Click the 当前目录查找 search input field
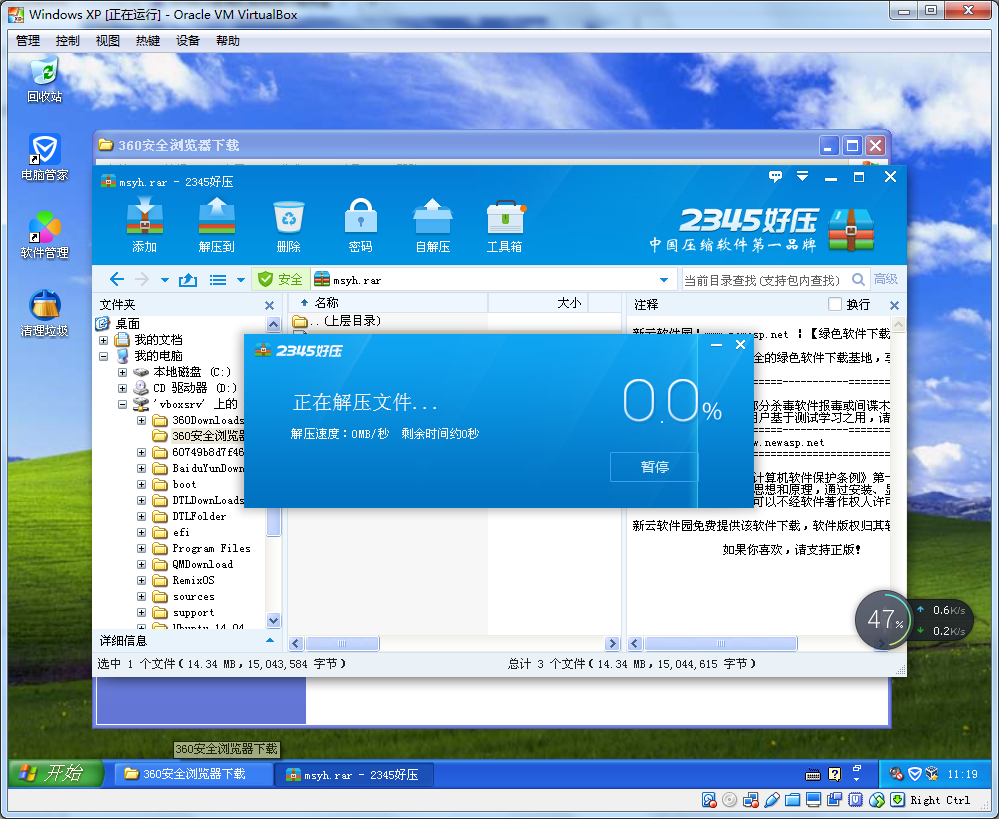This screenshot has height=819, width=999. point(766,279)
